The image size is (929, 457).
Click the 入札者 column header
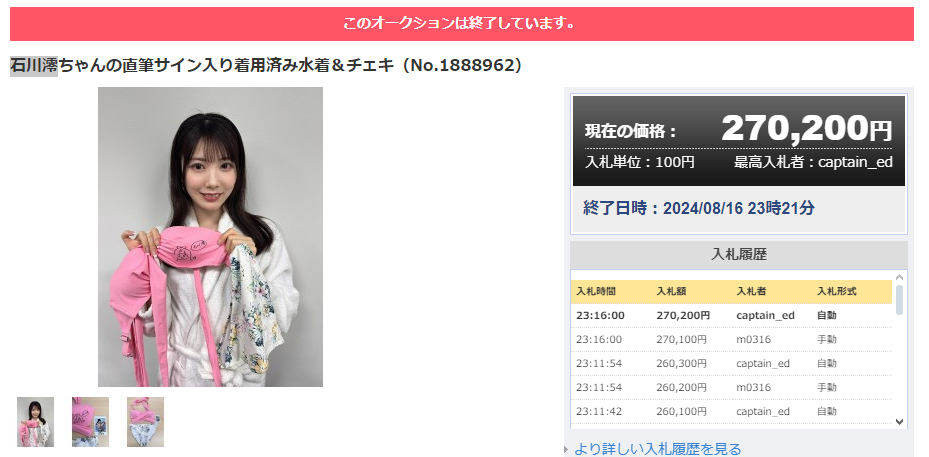751,292
